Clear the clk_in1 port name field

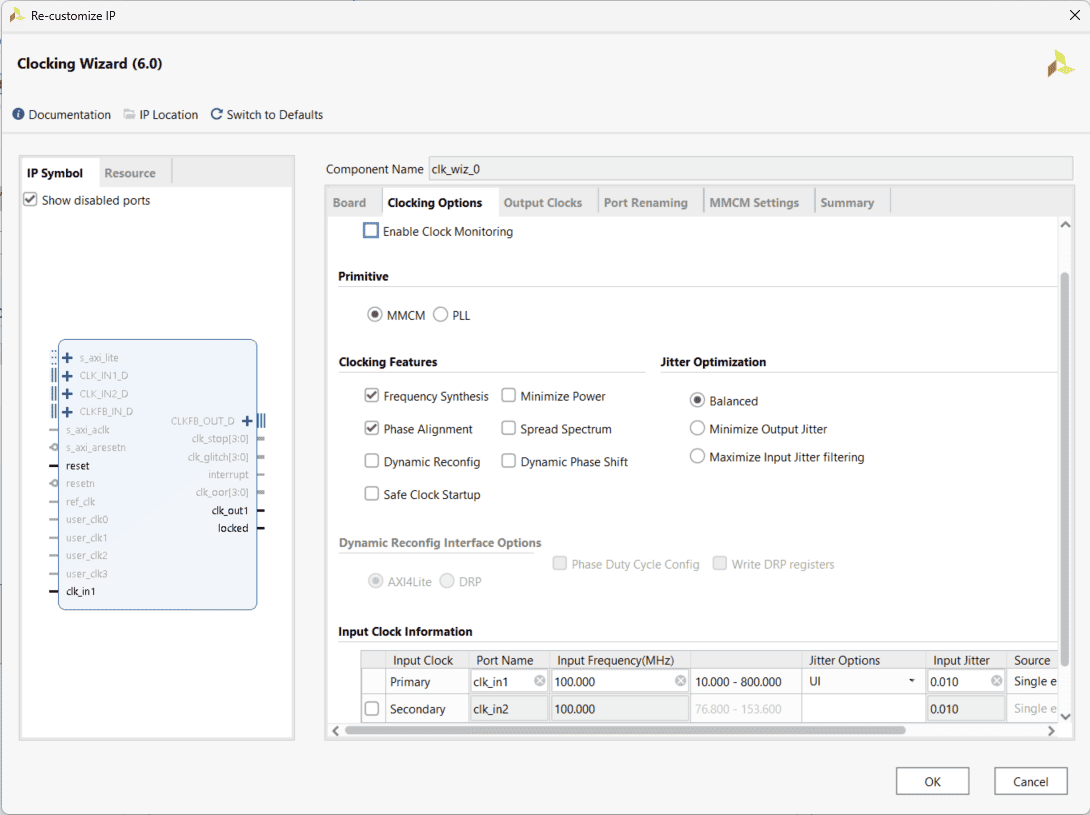539,681
